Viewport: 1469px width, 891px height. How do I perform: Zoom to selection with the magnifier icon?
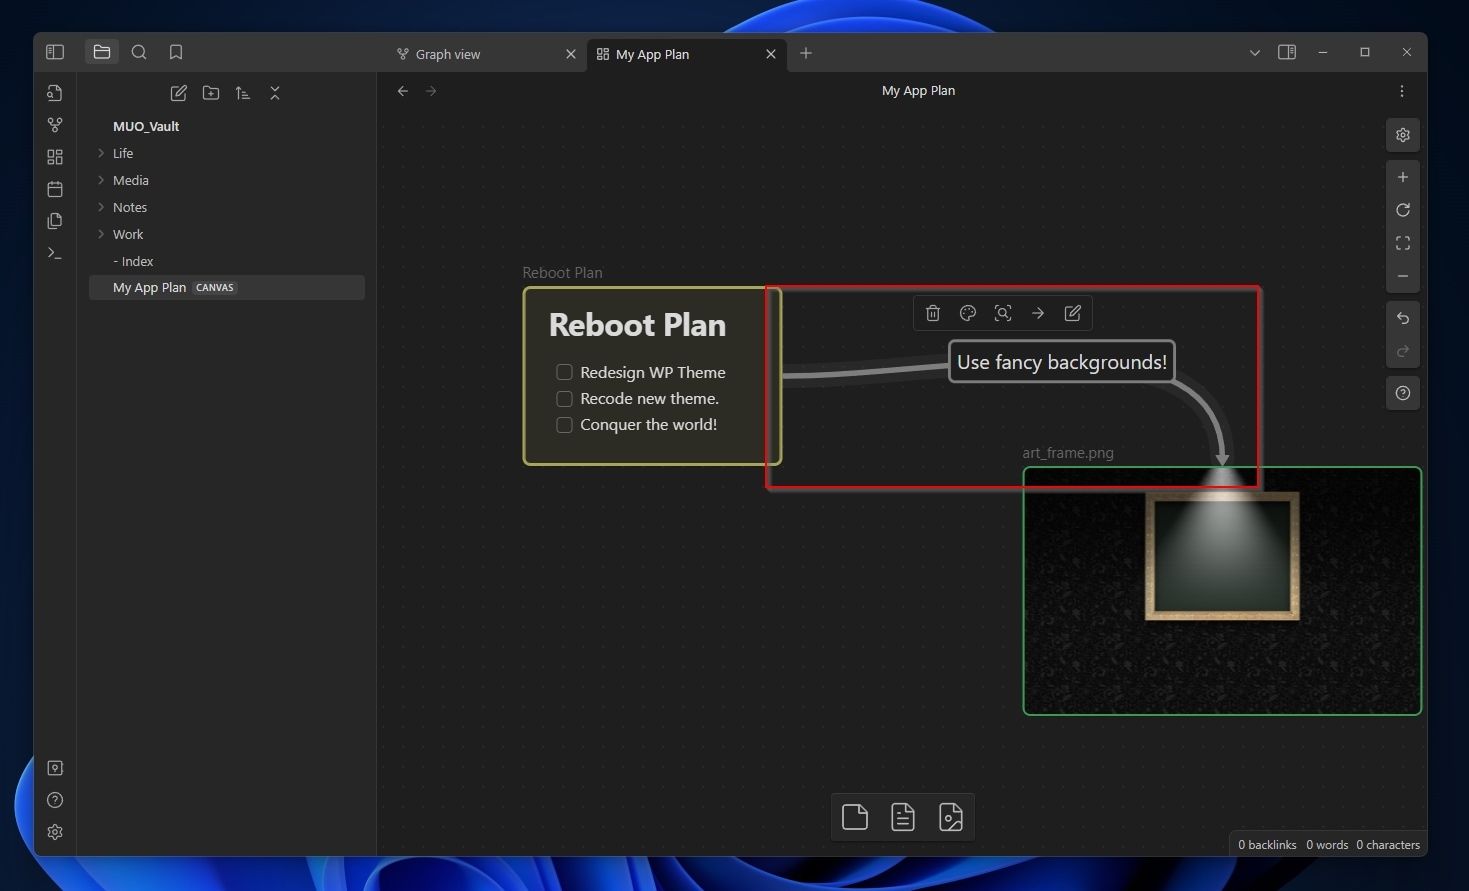[x=1003, y=313]
